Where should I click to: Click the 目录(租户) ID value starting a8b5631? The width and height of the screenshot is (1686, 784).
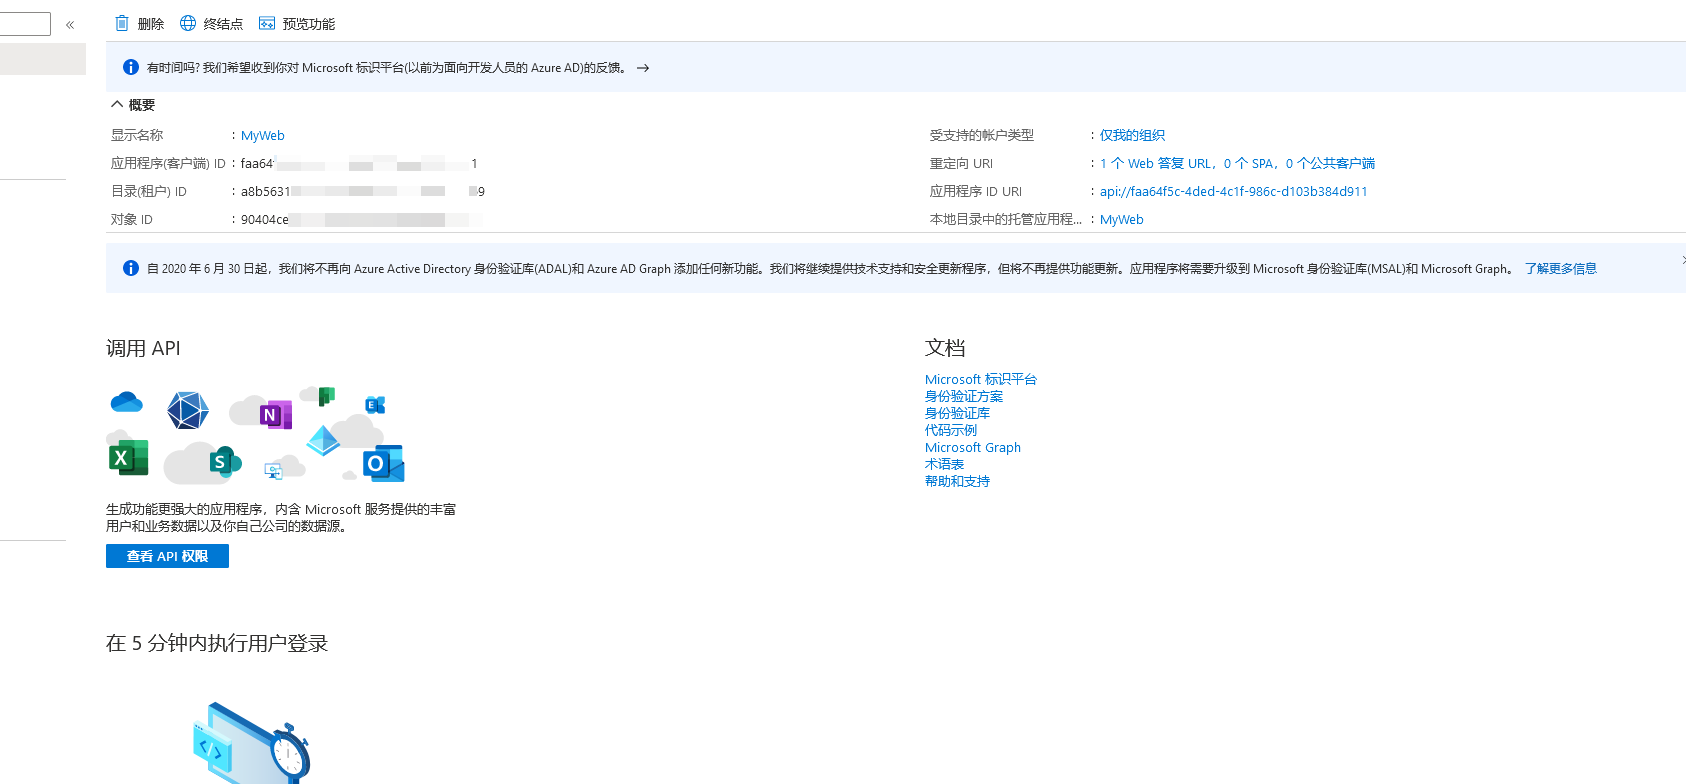click(x=363, y=191)
